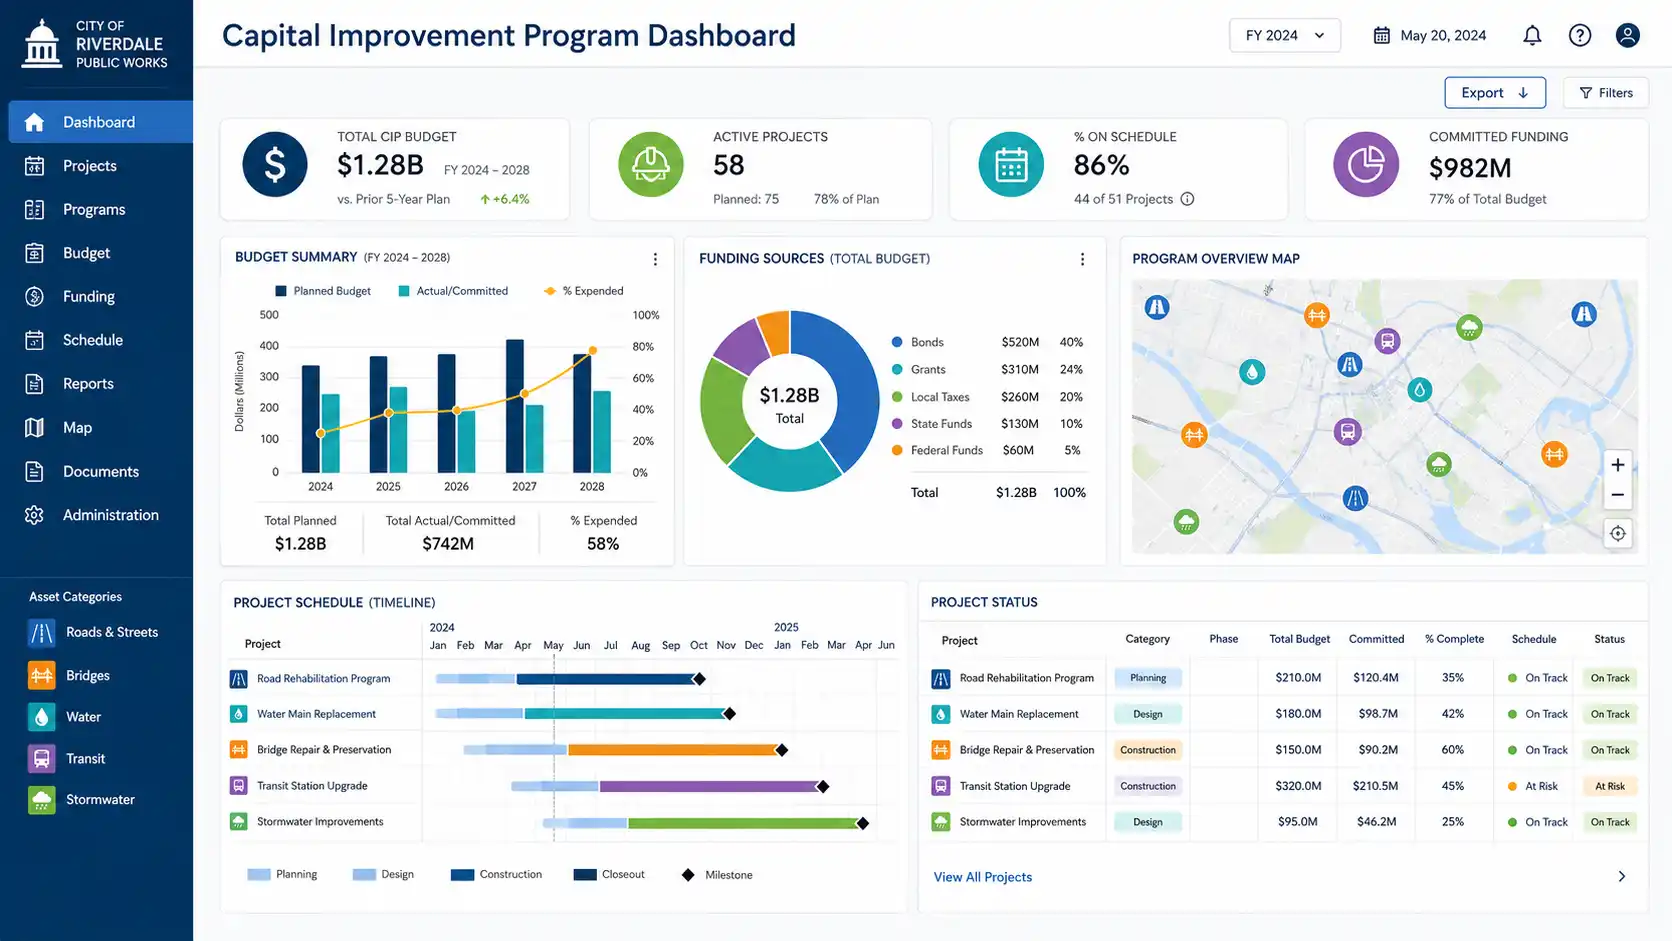
Task: Click the Federal Funds legend row
Action: coord(987,451)
